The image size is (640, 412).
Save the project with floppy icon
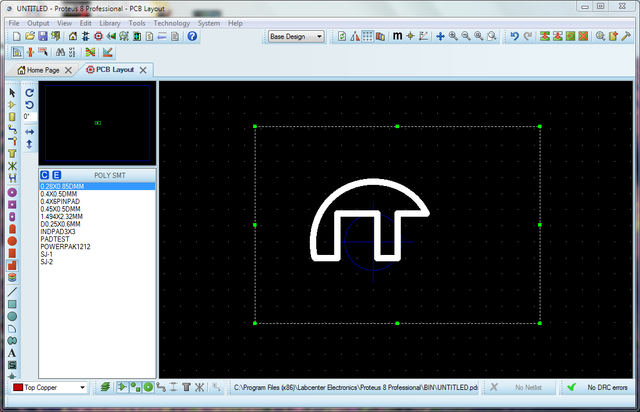pyautogui.click(x=42, y=36)
